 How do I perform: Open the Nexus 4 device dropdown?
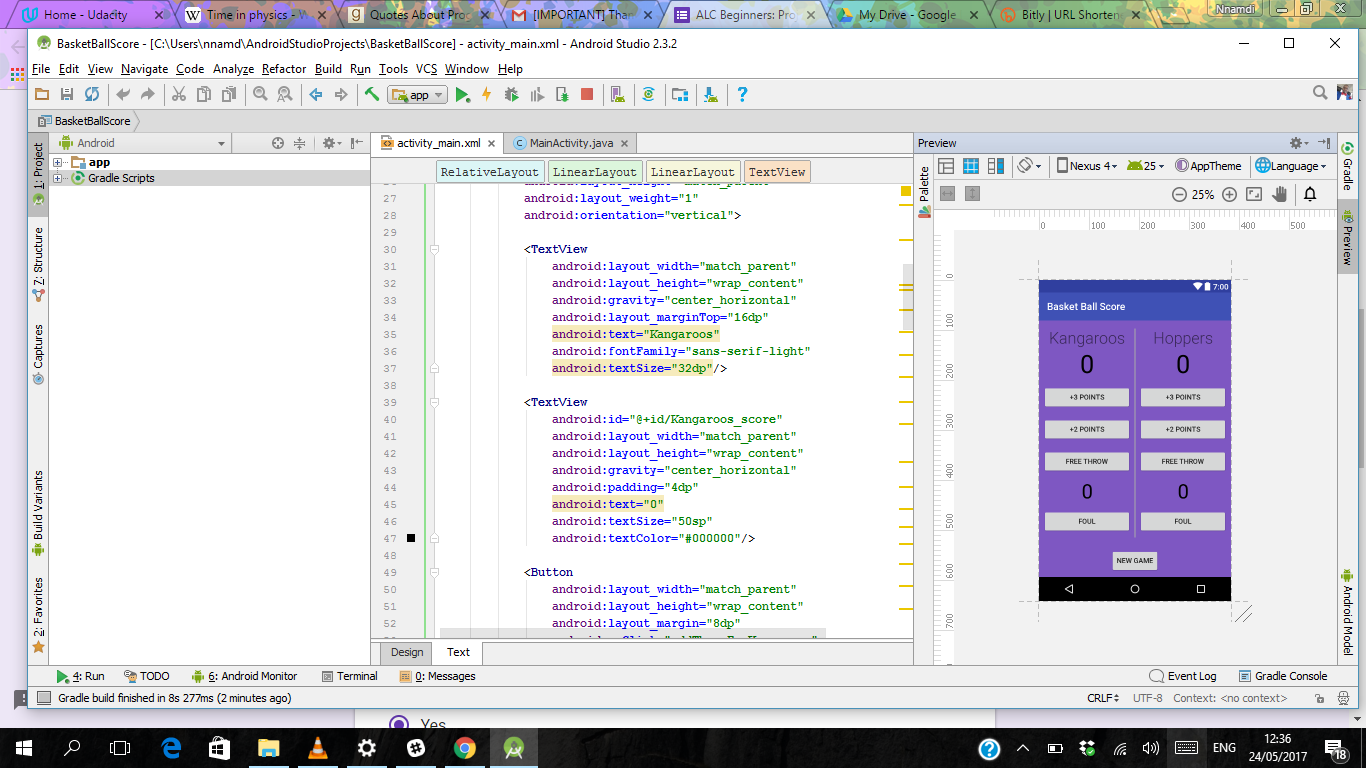[1087, 166]
